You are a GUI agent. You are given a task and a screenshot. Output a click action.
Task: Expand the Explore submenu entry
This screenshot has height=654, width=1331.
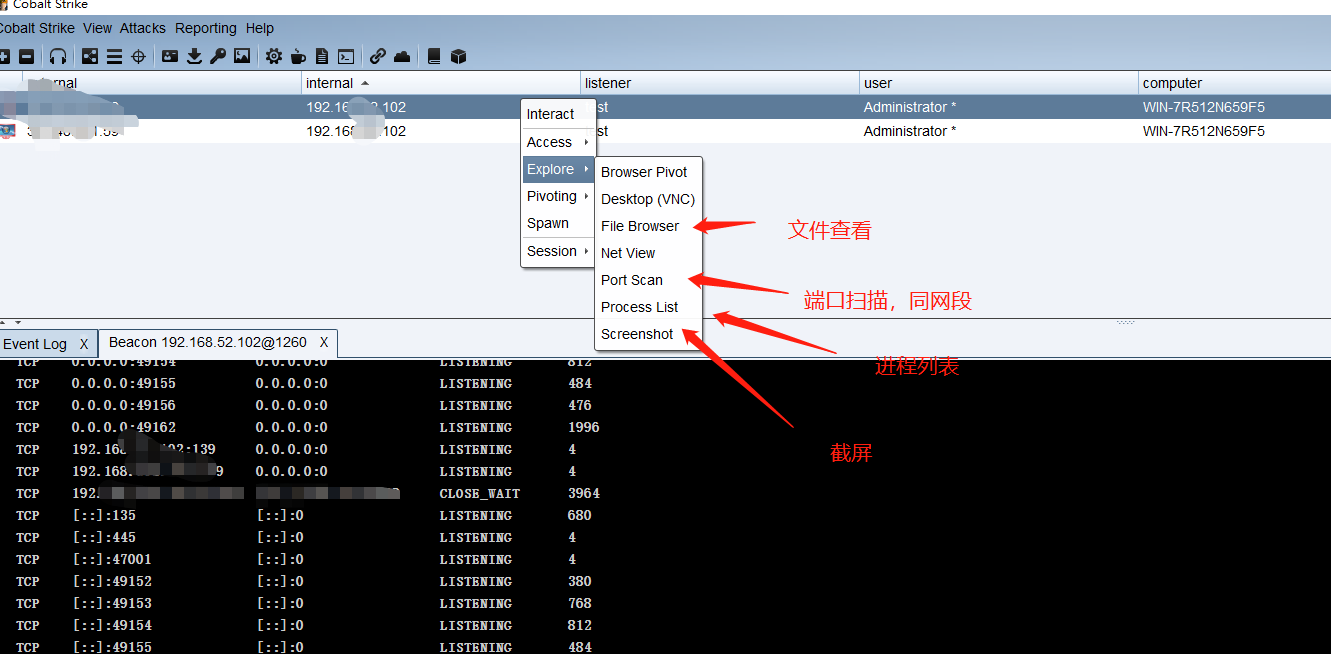tap(558, 169)
